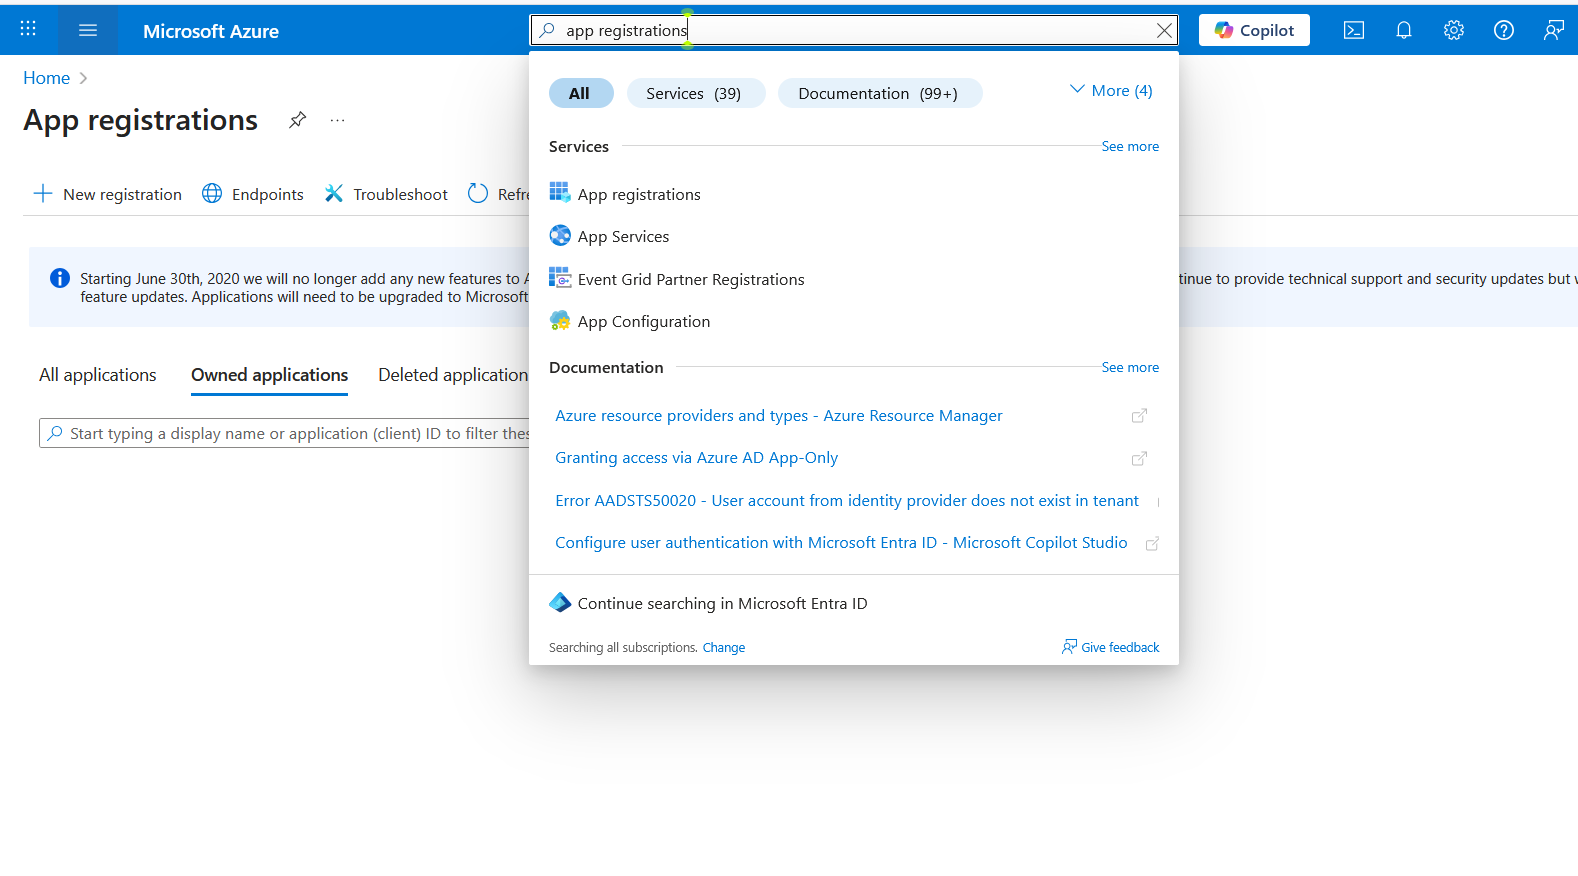Open Endpoints from the toolbar
This screenshot has width=1578, height=876.
pos(253,194)
